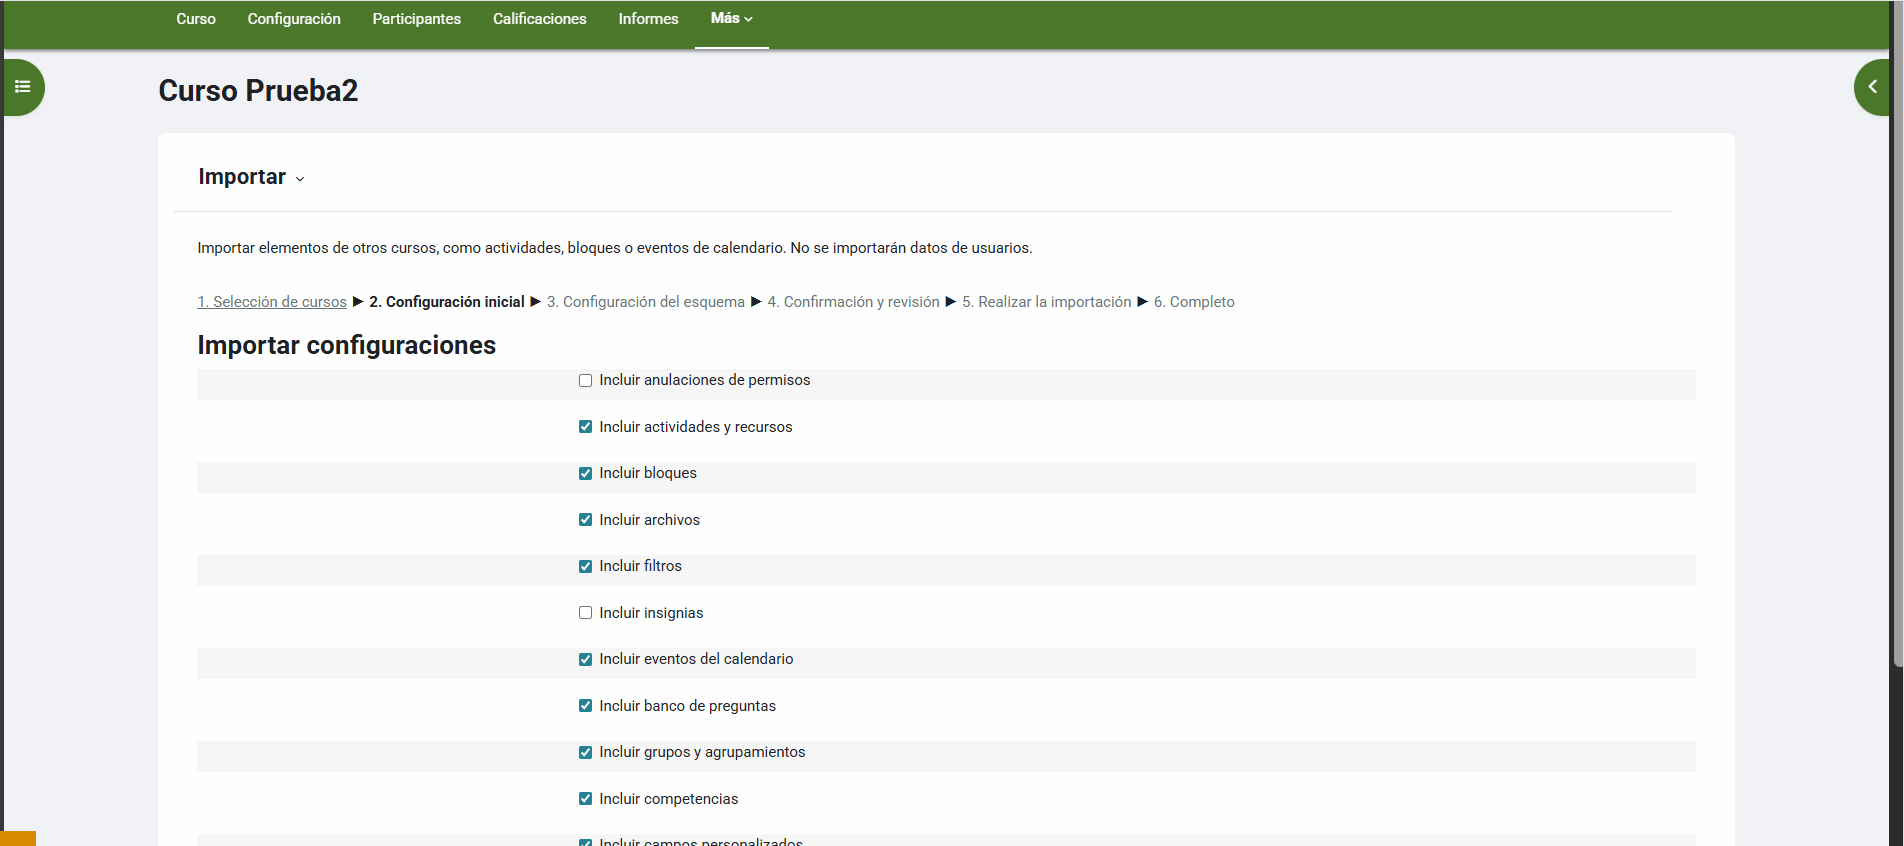Enable Incluir insignias checkbox
1904x846 pixels.
click(586, 613)
